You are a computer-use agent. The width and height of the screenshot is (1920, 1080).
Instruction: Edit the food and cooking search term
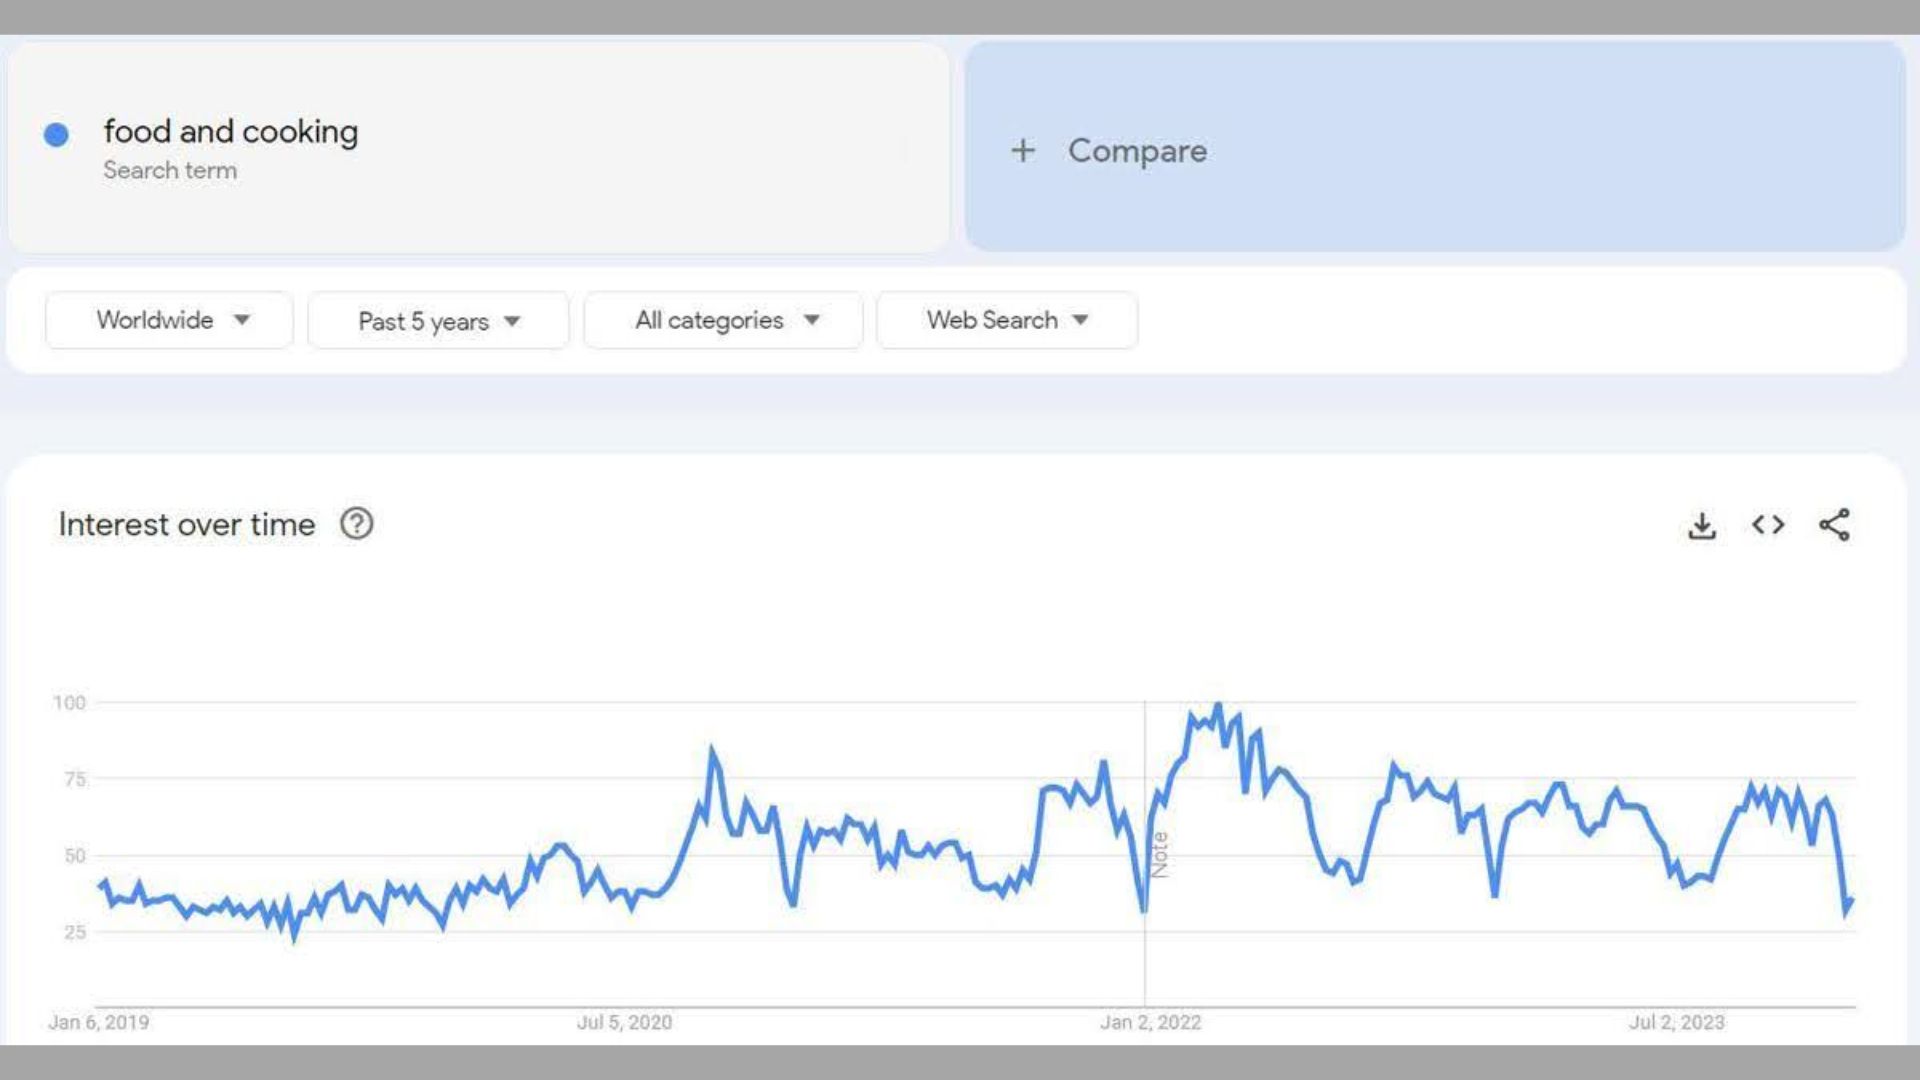point(231,132)
